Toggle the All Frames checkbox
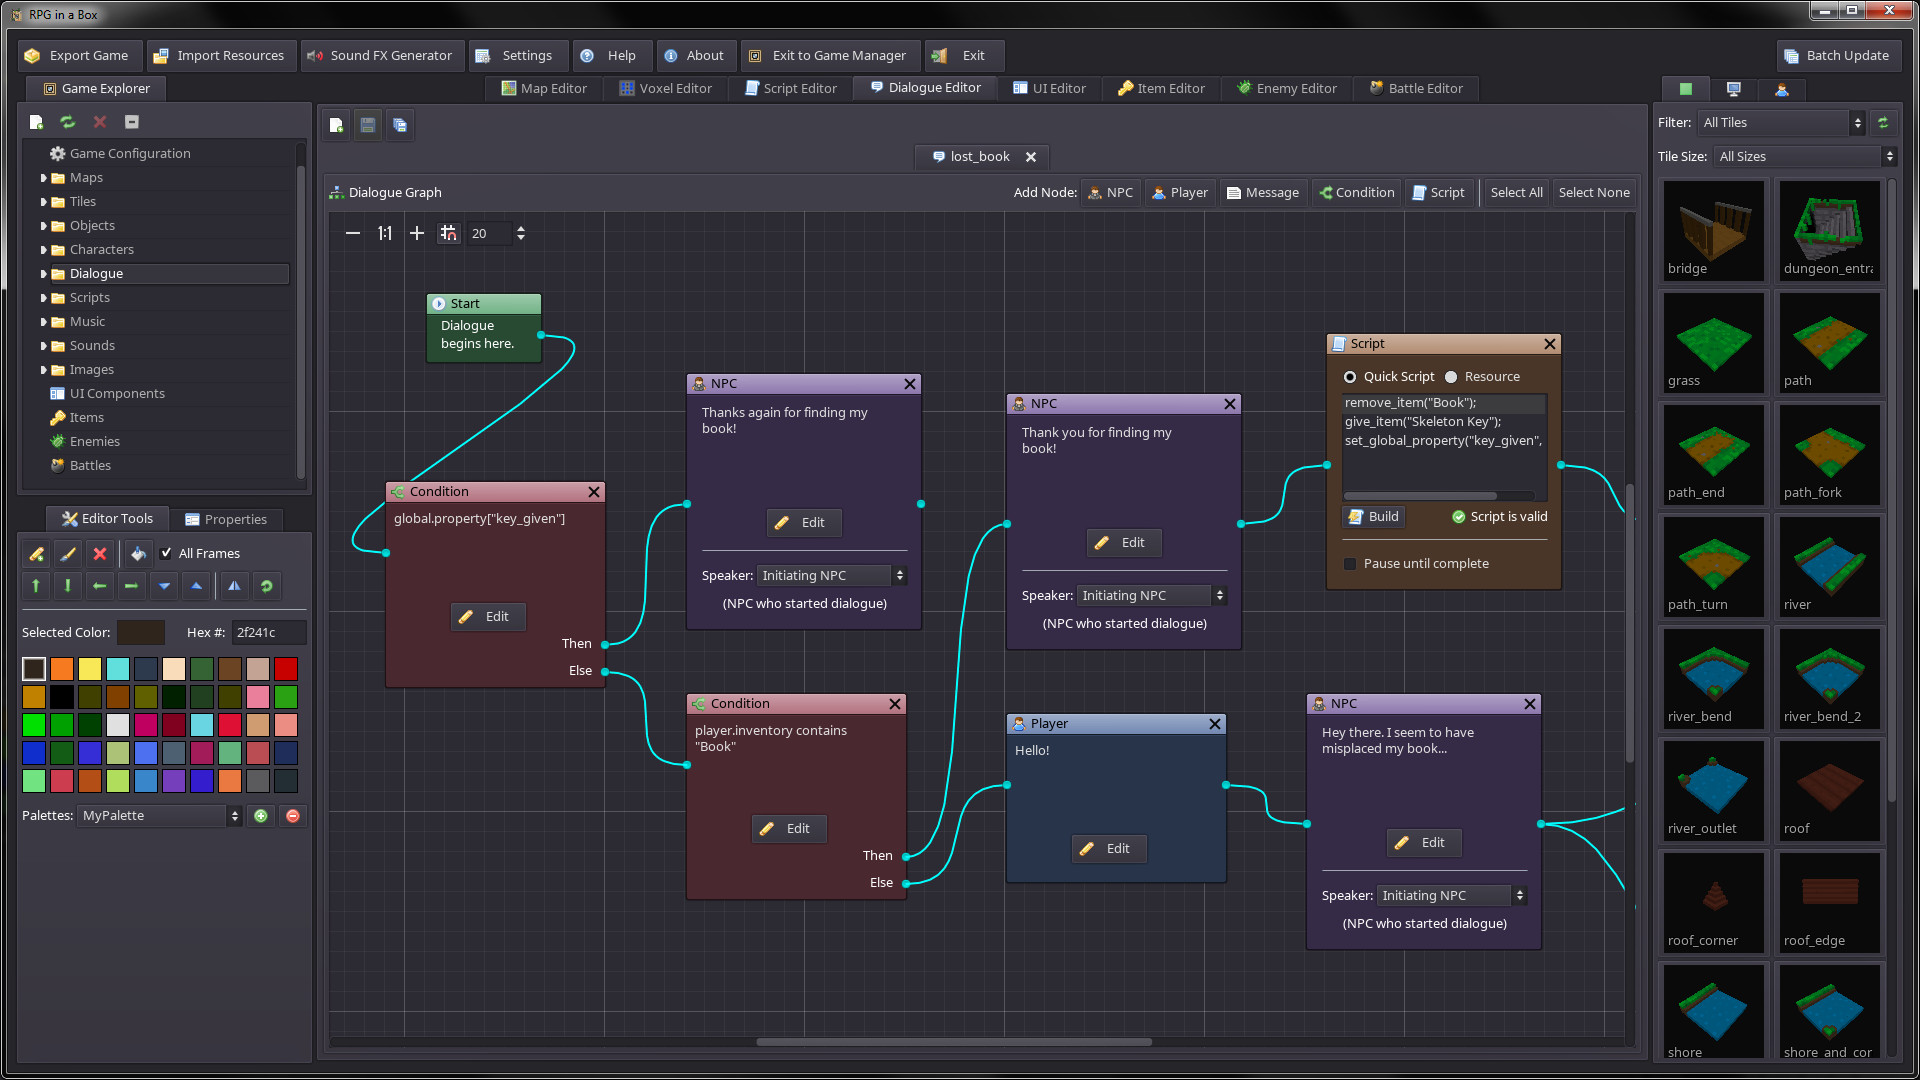The width and height of the screenshot is (1920, 1080). pos(167,553)
